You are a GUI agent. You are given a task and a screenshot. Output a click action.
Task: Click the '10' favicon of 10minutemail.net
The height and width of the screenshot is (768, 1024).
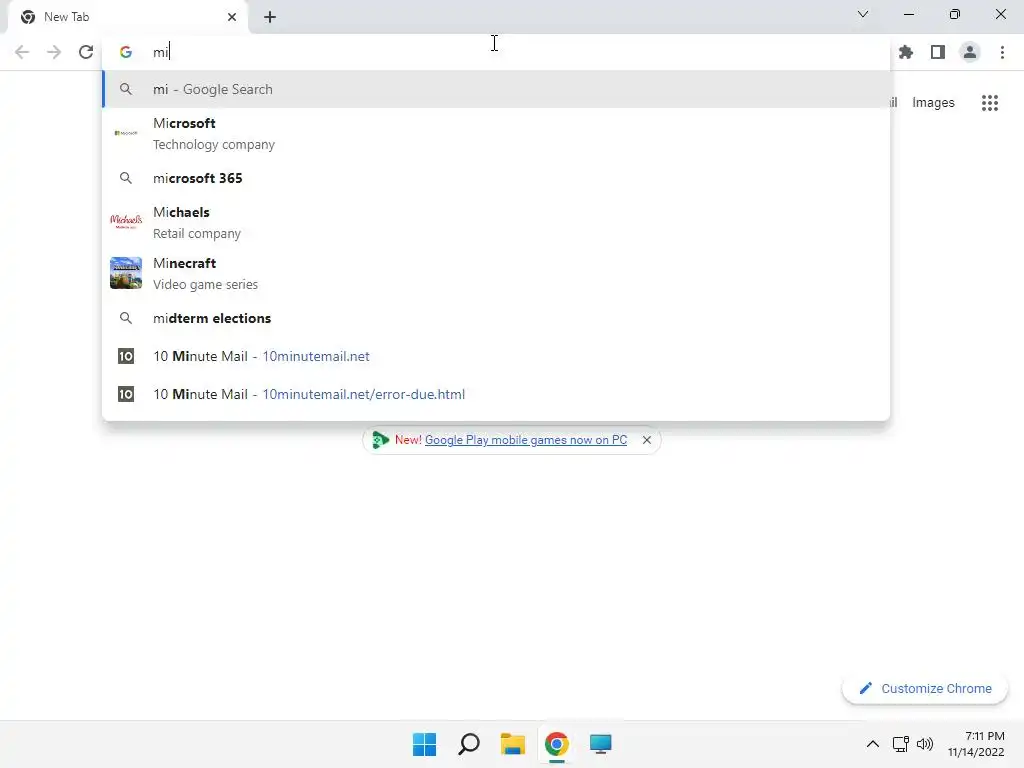click(126, 357)
